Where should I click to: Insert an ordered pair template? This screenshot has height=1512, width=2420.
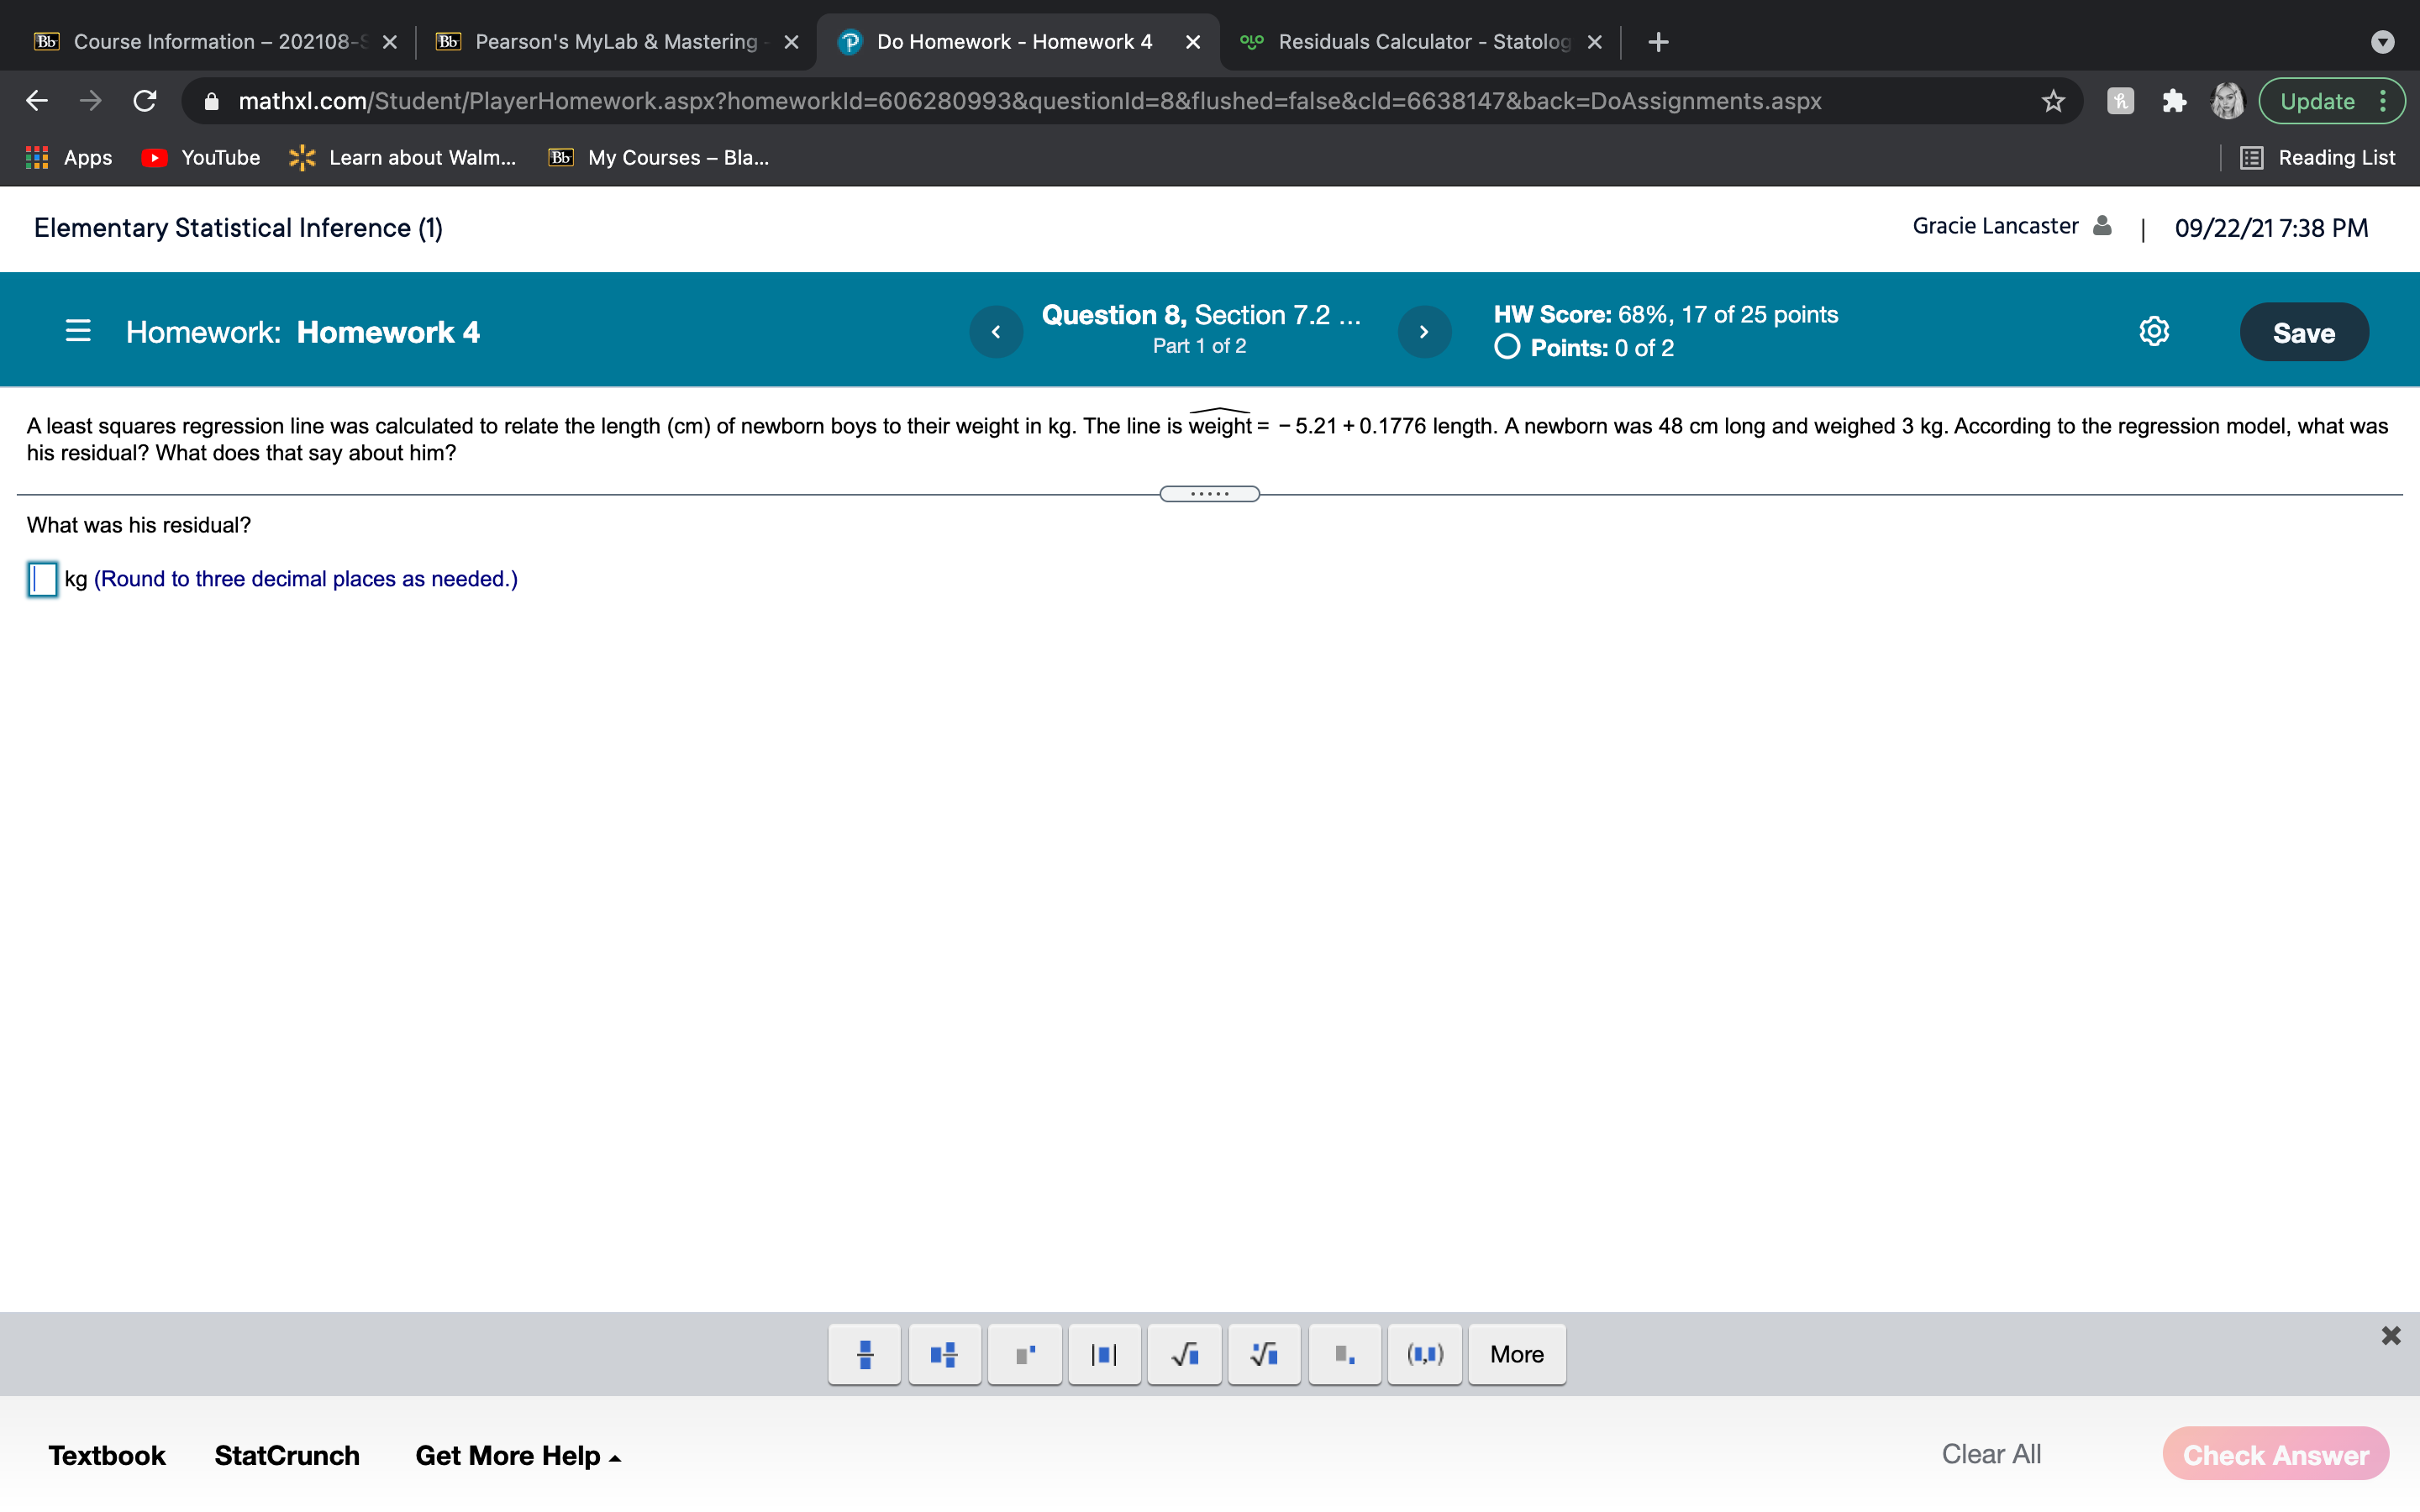[1424, 1354]
